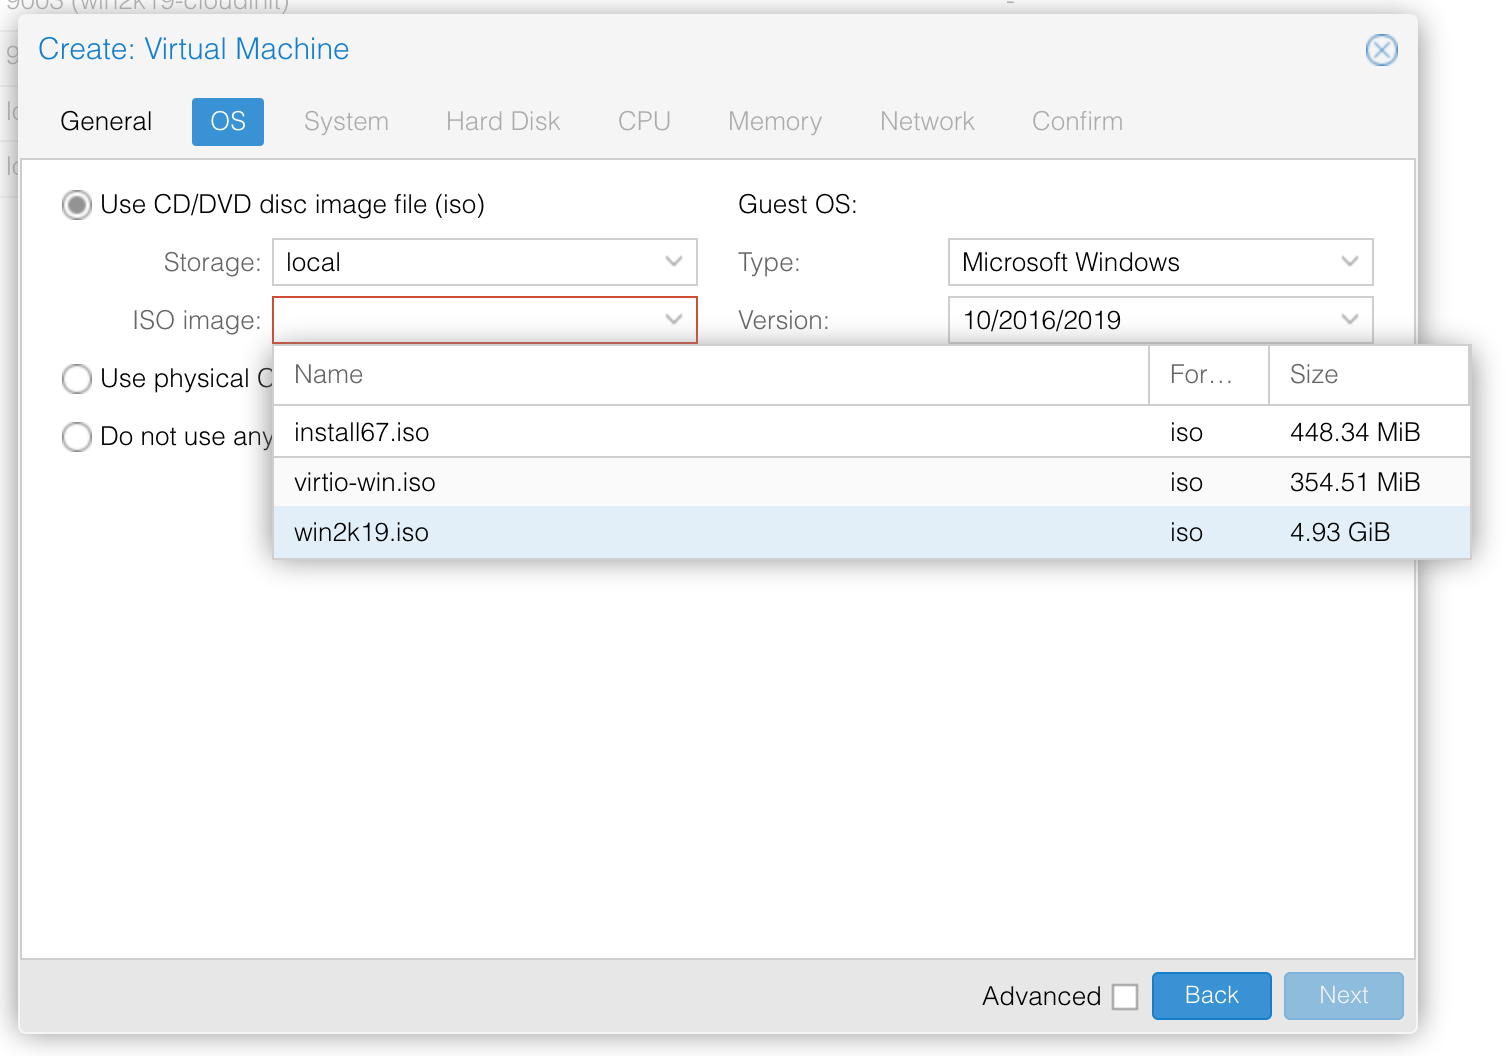Viewport: 1506px width, 1056px height.
Task: Select the Do not use any media option
Action: coord(77,437)
